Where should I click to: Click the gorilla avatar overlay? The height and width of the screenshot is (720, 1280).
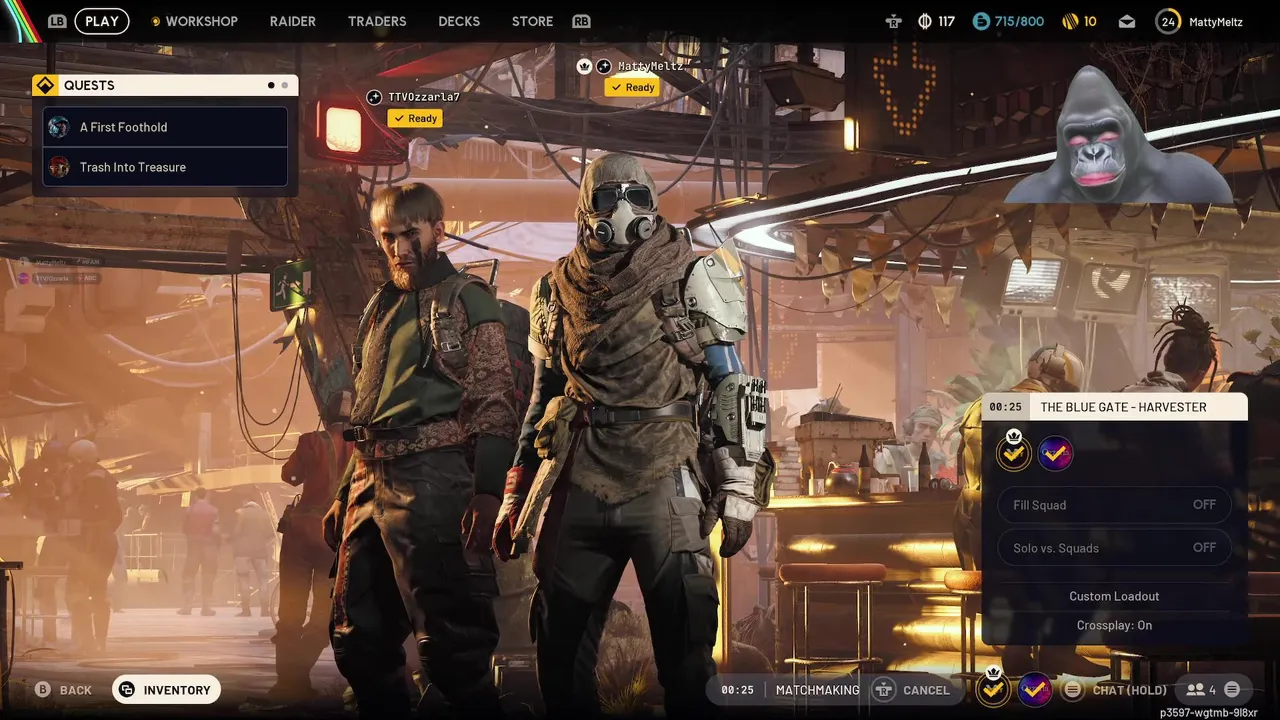click(1117, 135)
